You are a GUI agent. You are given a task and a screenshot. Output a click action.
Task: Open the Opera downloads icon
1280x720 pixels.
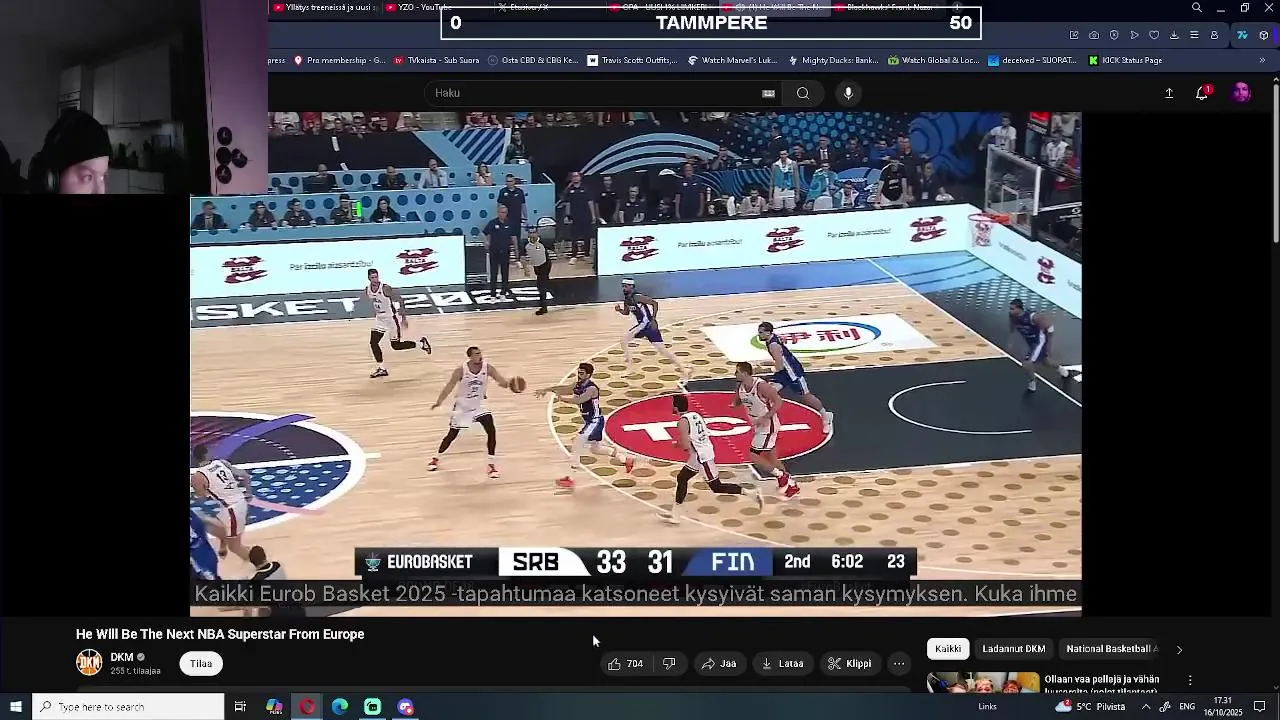pyautogui.click(x=1174, y=35)
